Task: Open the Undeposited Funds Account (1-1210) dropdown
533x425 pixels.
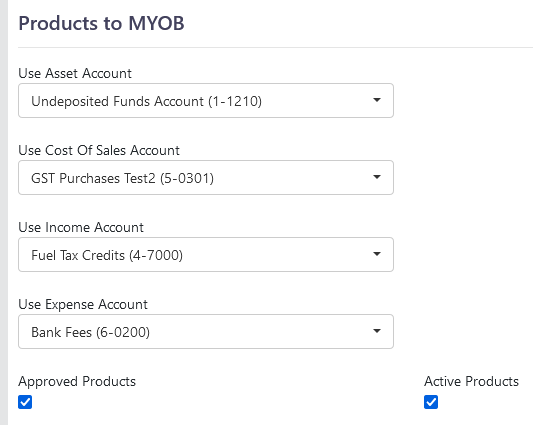Action: (206, 101)
